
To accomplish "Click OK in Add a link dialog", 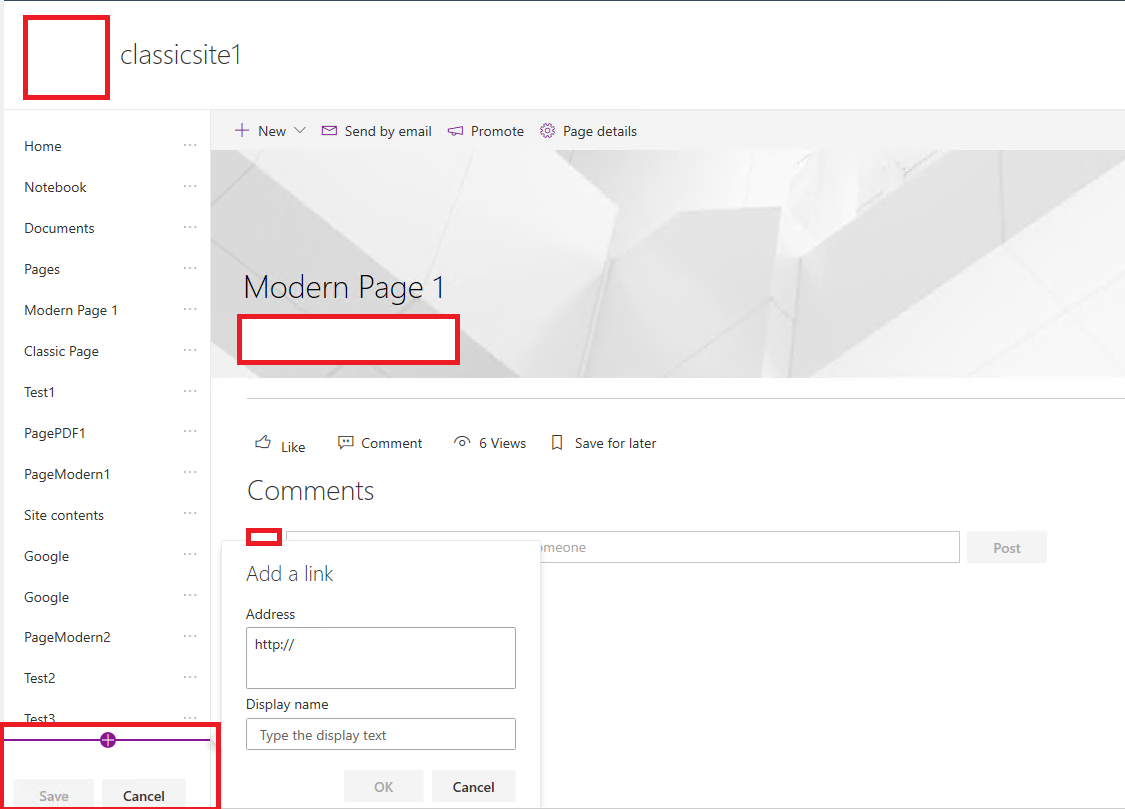I will 384,787.
